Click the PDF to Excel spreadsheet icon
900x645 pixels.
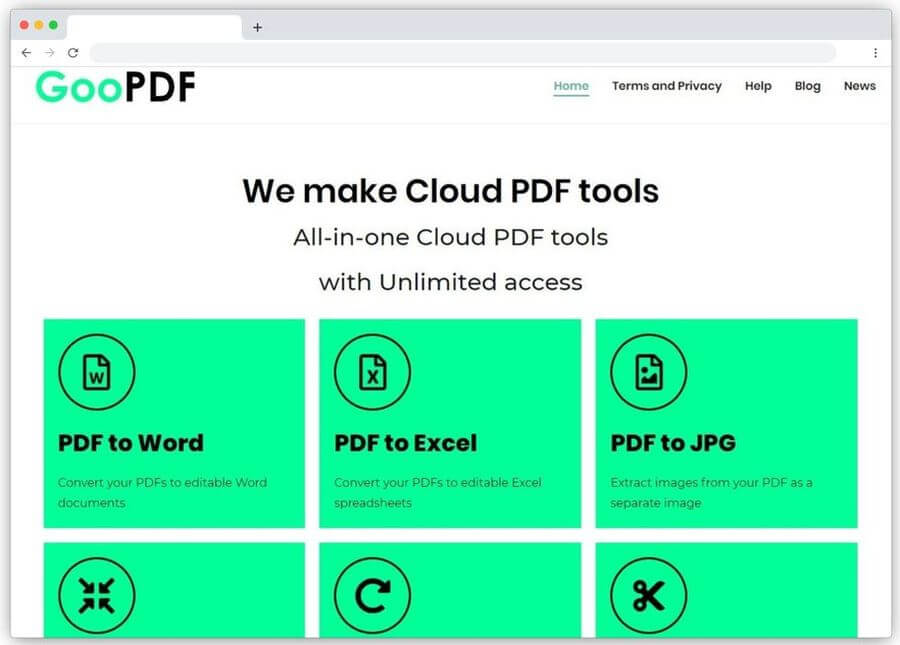coord(373,372)
